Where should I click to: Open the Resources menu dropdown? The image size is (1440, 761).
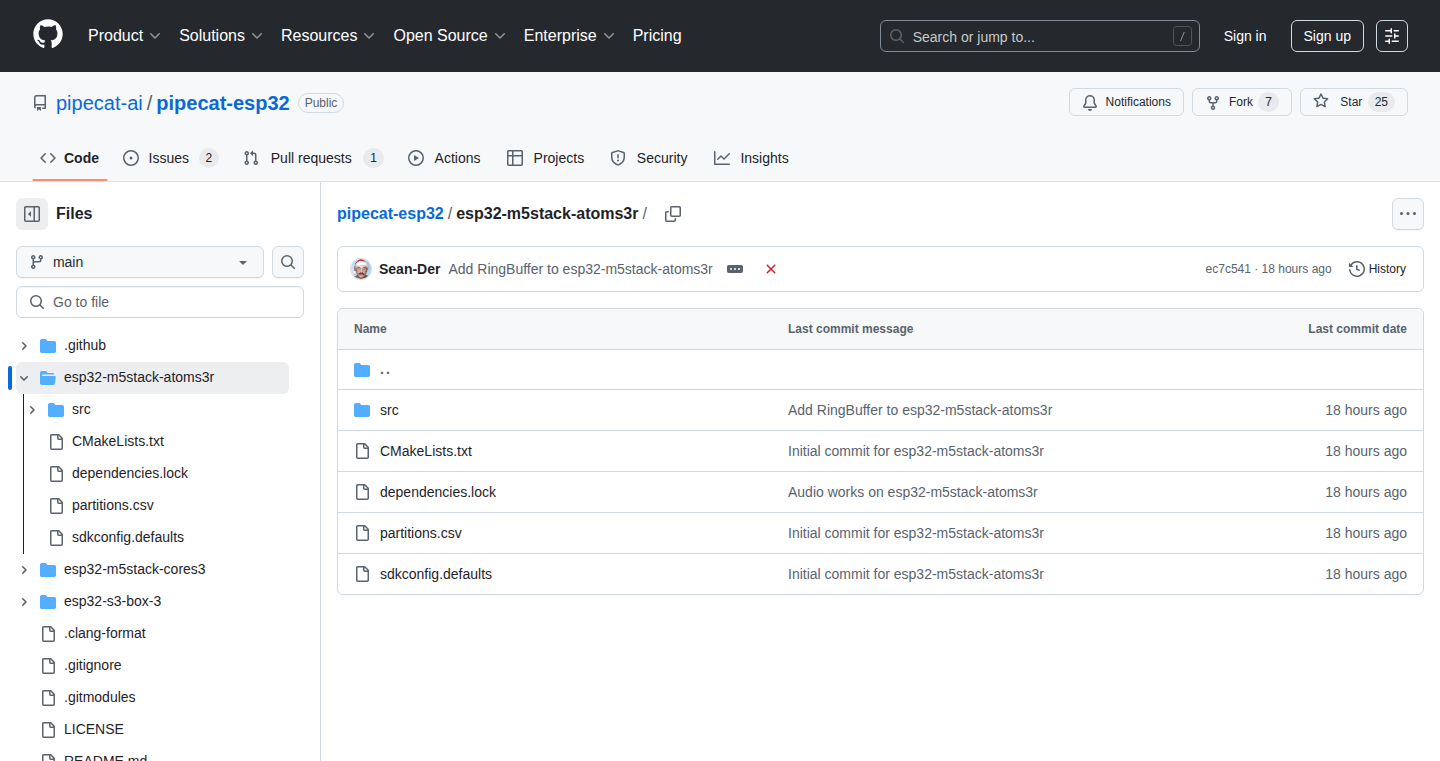click(328, 36)
